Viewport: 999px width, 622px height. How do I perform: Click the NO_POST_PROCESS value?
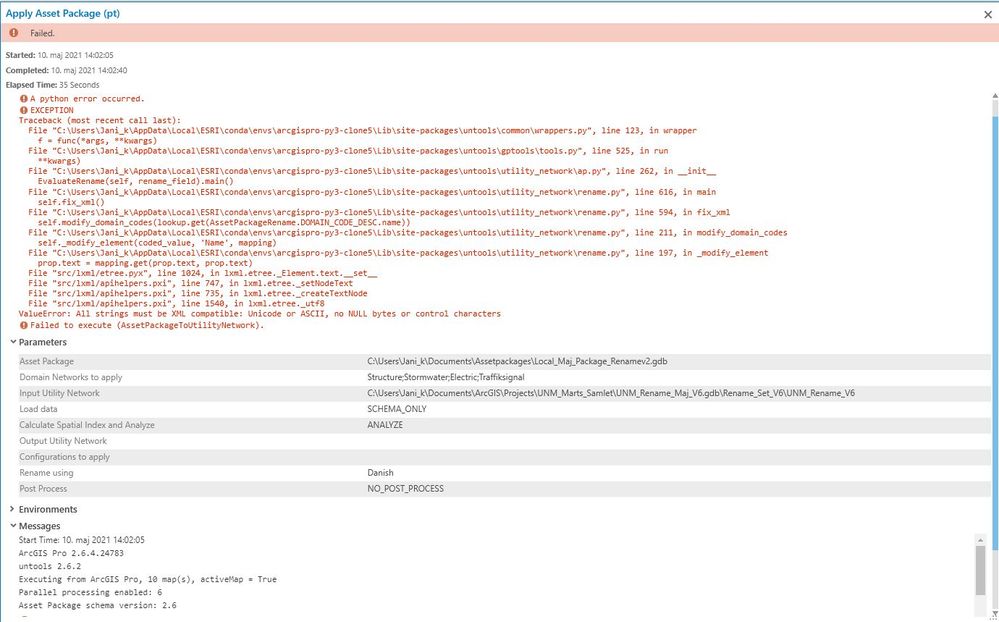tap(405, 489)
